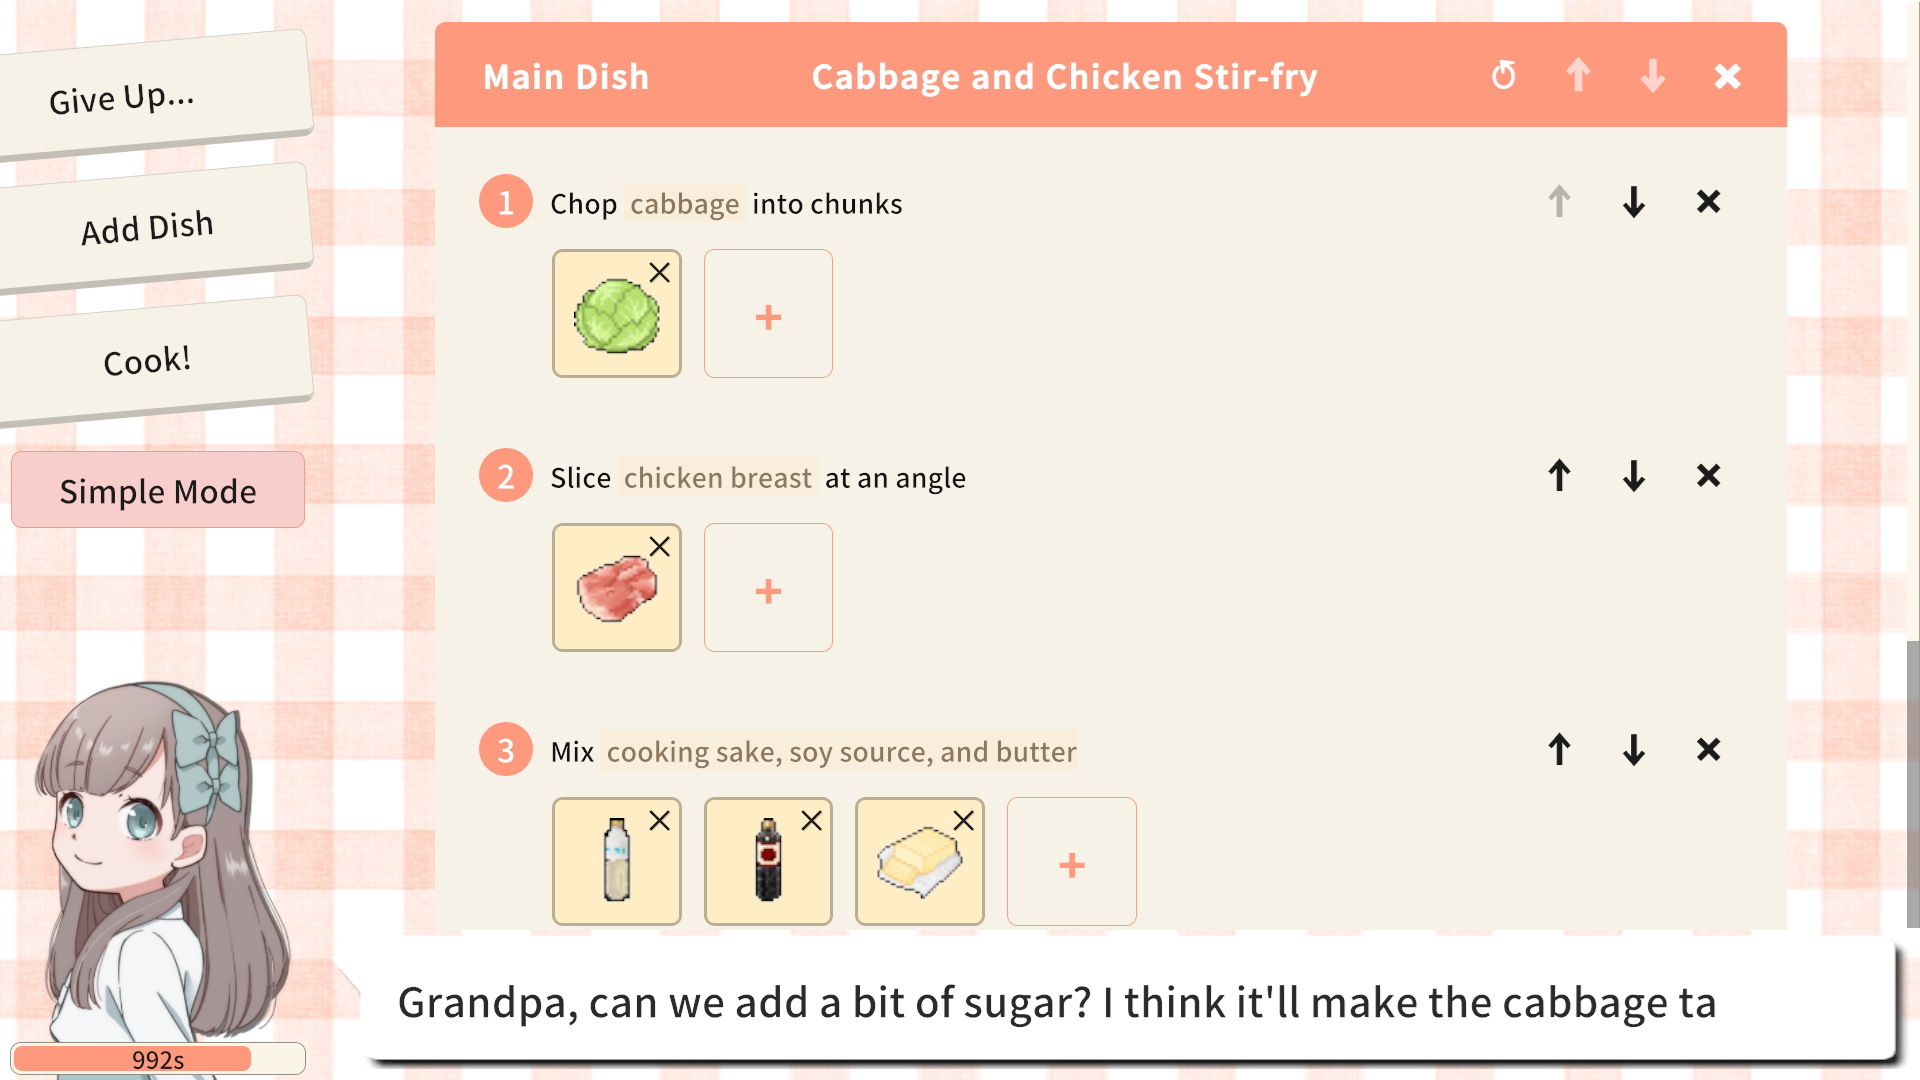Move step 1 down one position

1634,202
